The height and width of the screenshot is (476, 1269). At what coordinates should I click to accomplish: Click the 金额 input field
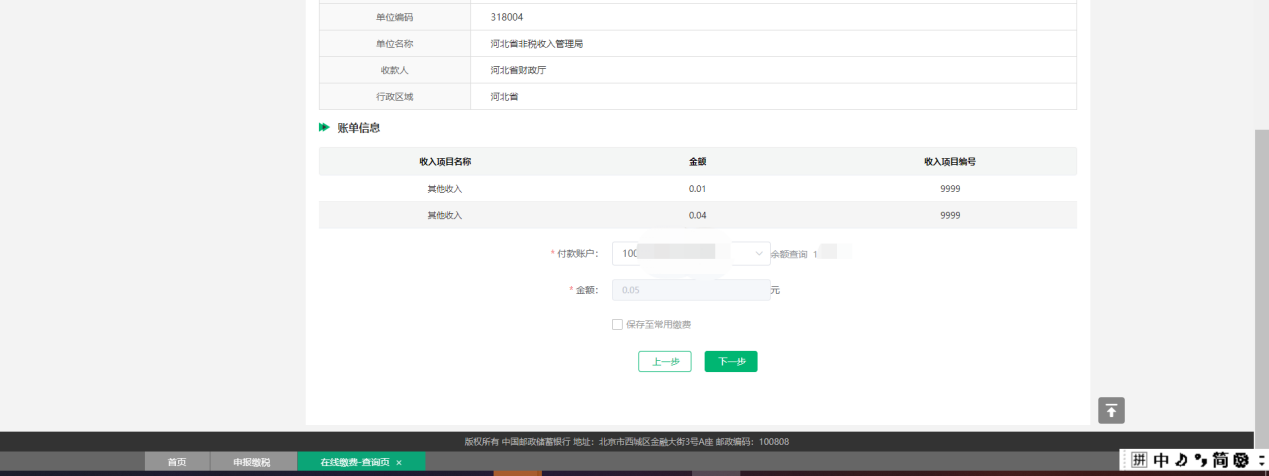pos(690,290)
